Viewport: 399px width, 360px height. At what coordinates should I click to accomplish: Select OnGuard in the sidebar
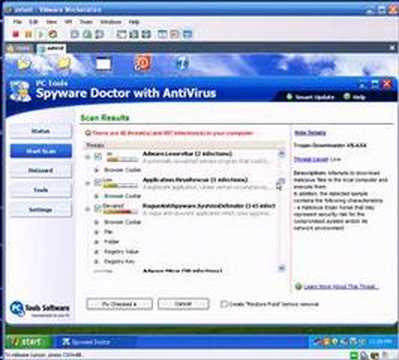point(41,170)
